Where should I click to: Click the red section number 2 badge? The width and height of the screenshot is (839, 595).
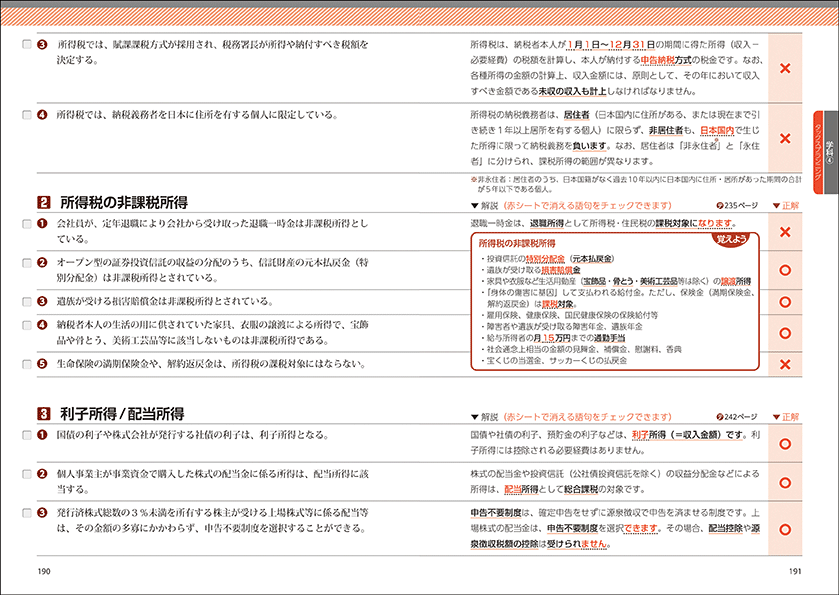click(43, 203)
